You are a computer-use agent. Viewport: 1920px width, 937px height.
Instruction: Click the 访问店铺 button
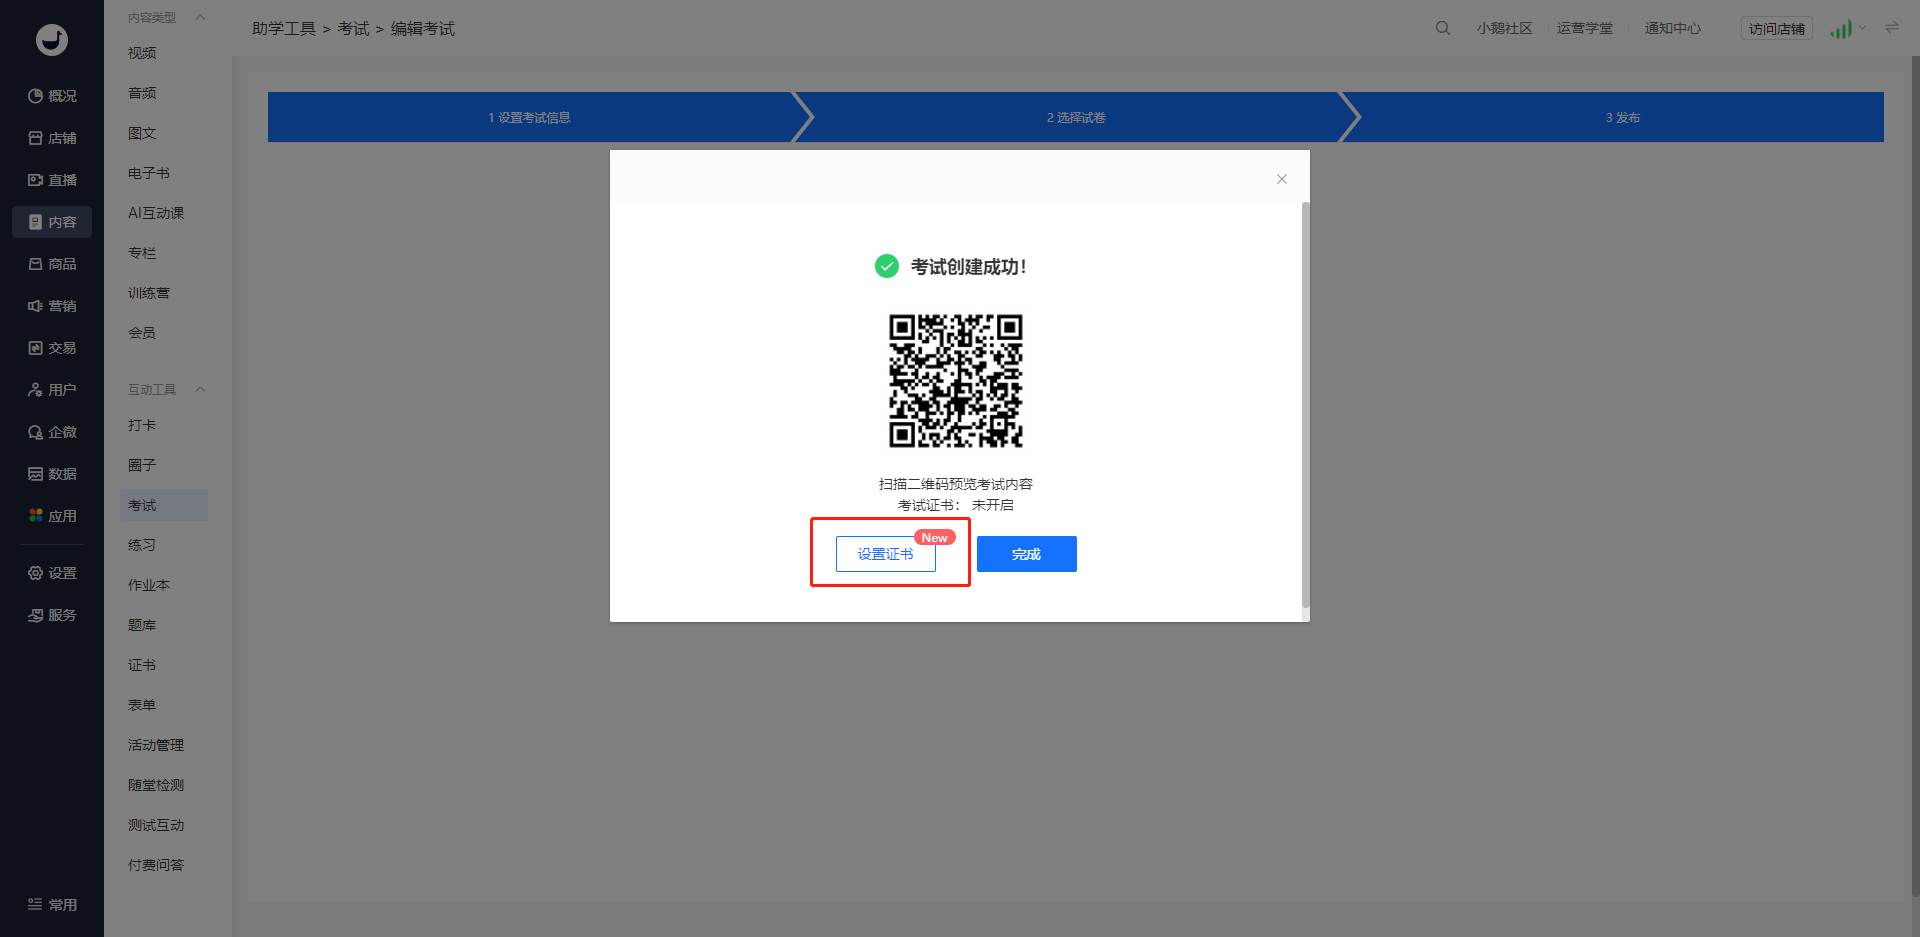click(1776, 29)
